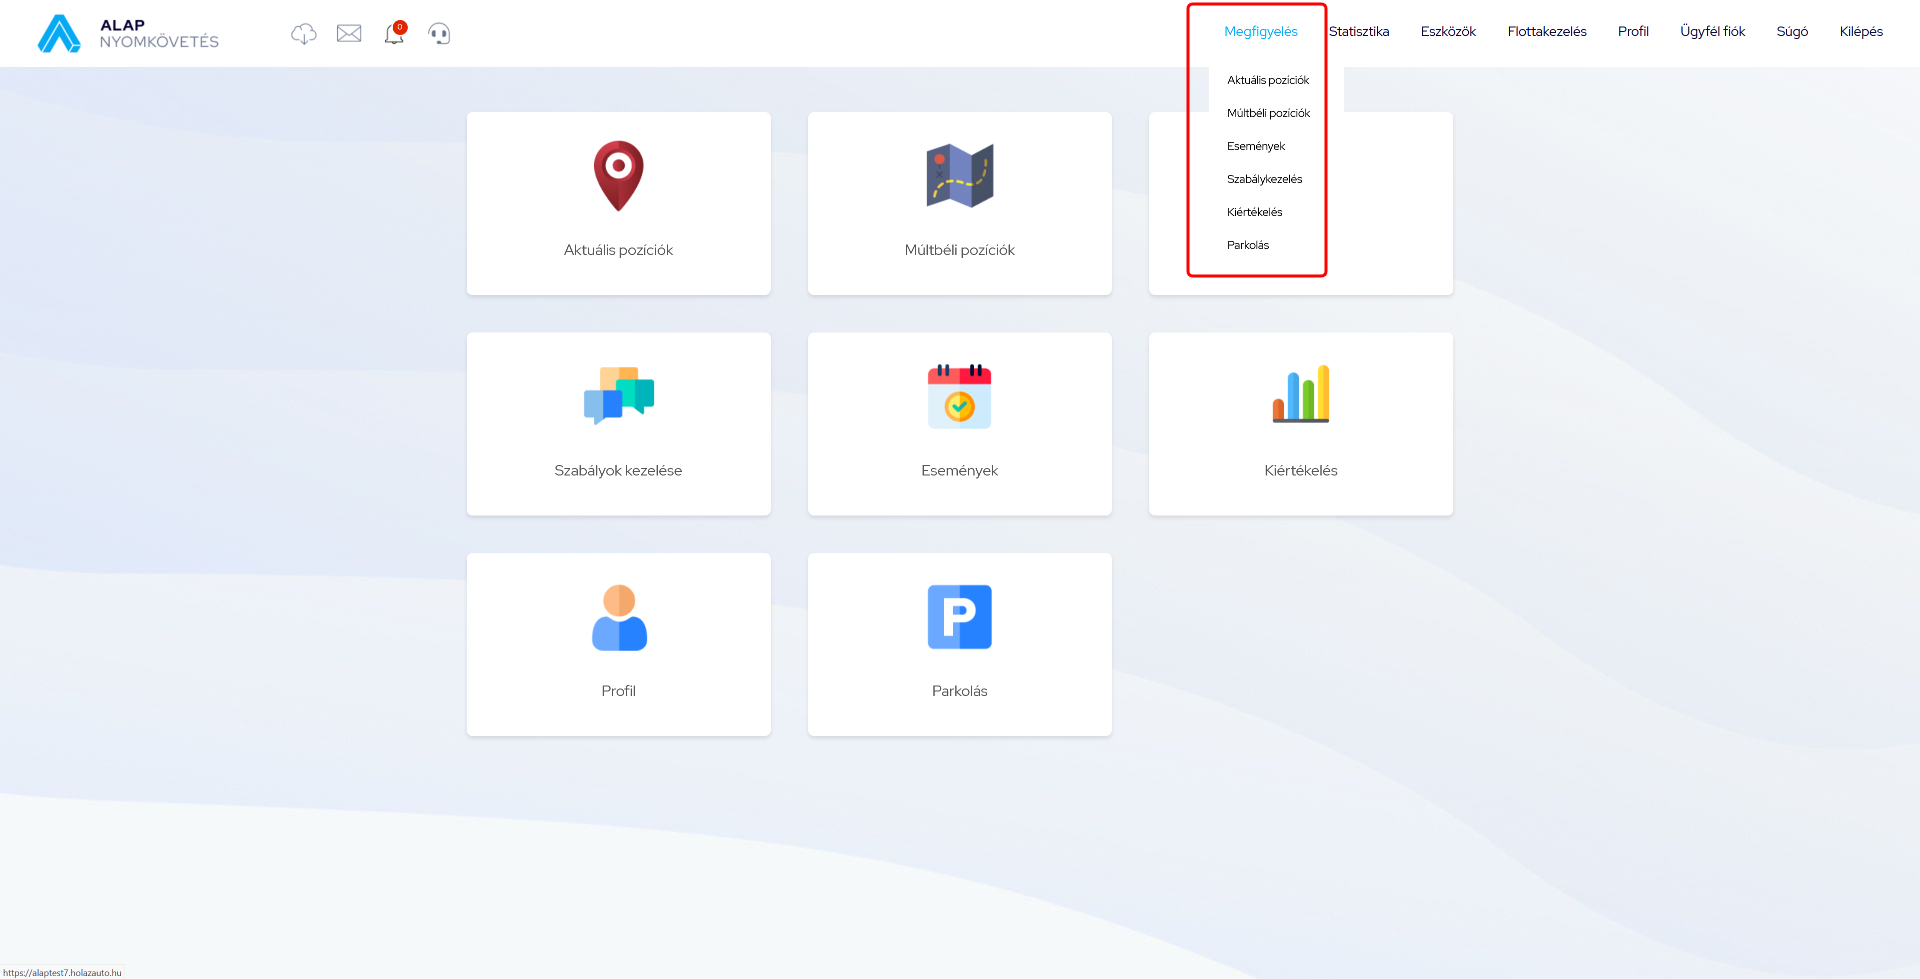
Task: Click the Profil user avatar tile
Action: tap(618, 645)
